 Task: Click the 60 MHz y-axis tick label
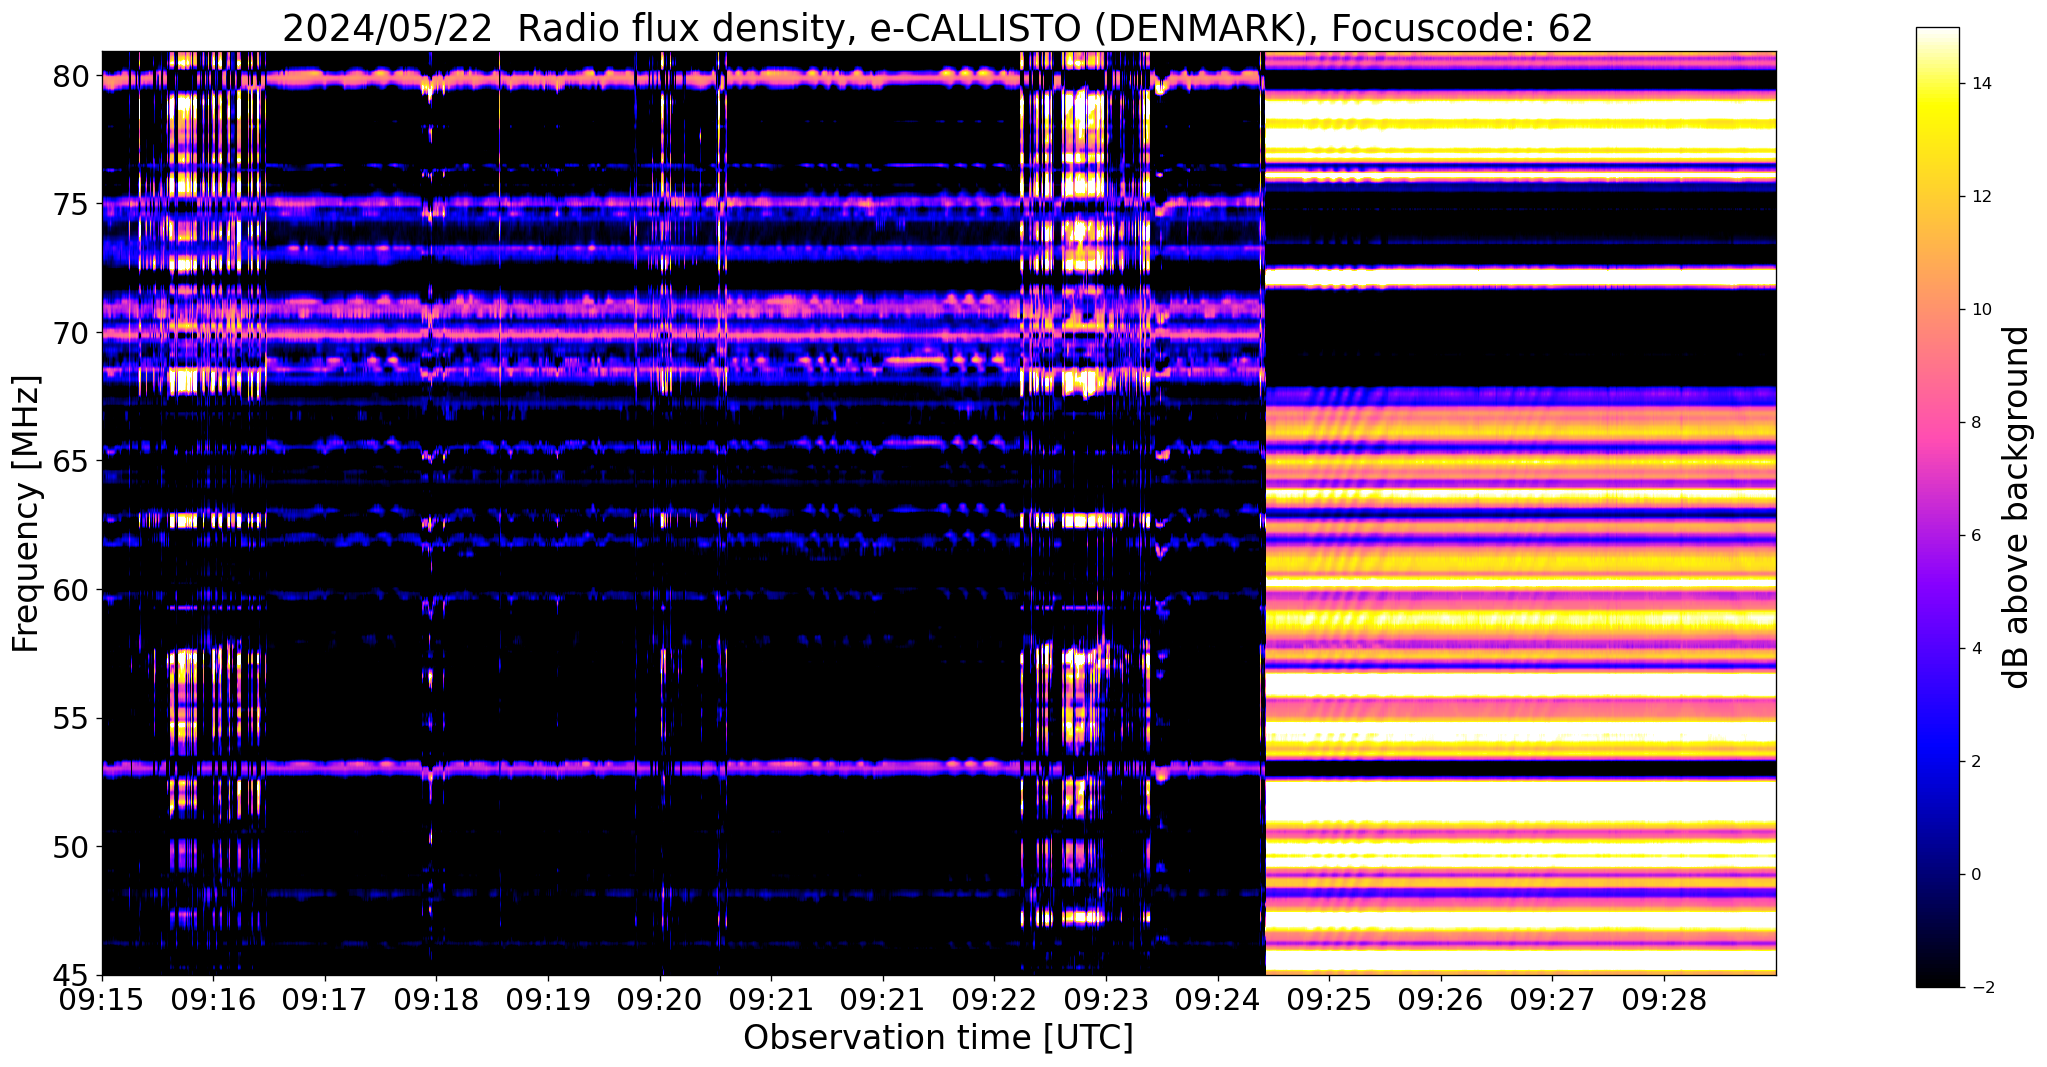point(71,590)
